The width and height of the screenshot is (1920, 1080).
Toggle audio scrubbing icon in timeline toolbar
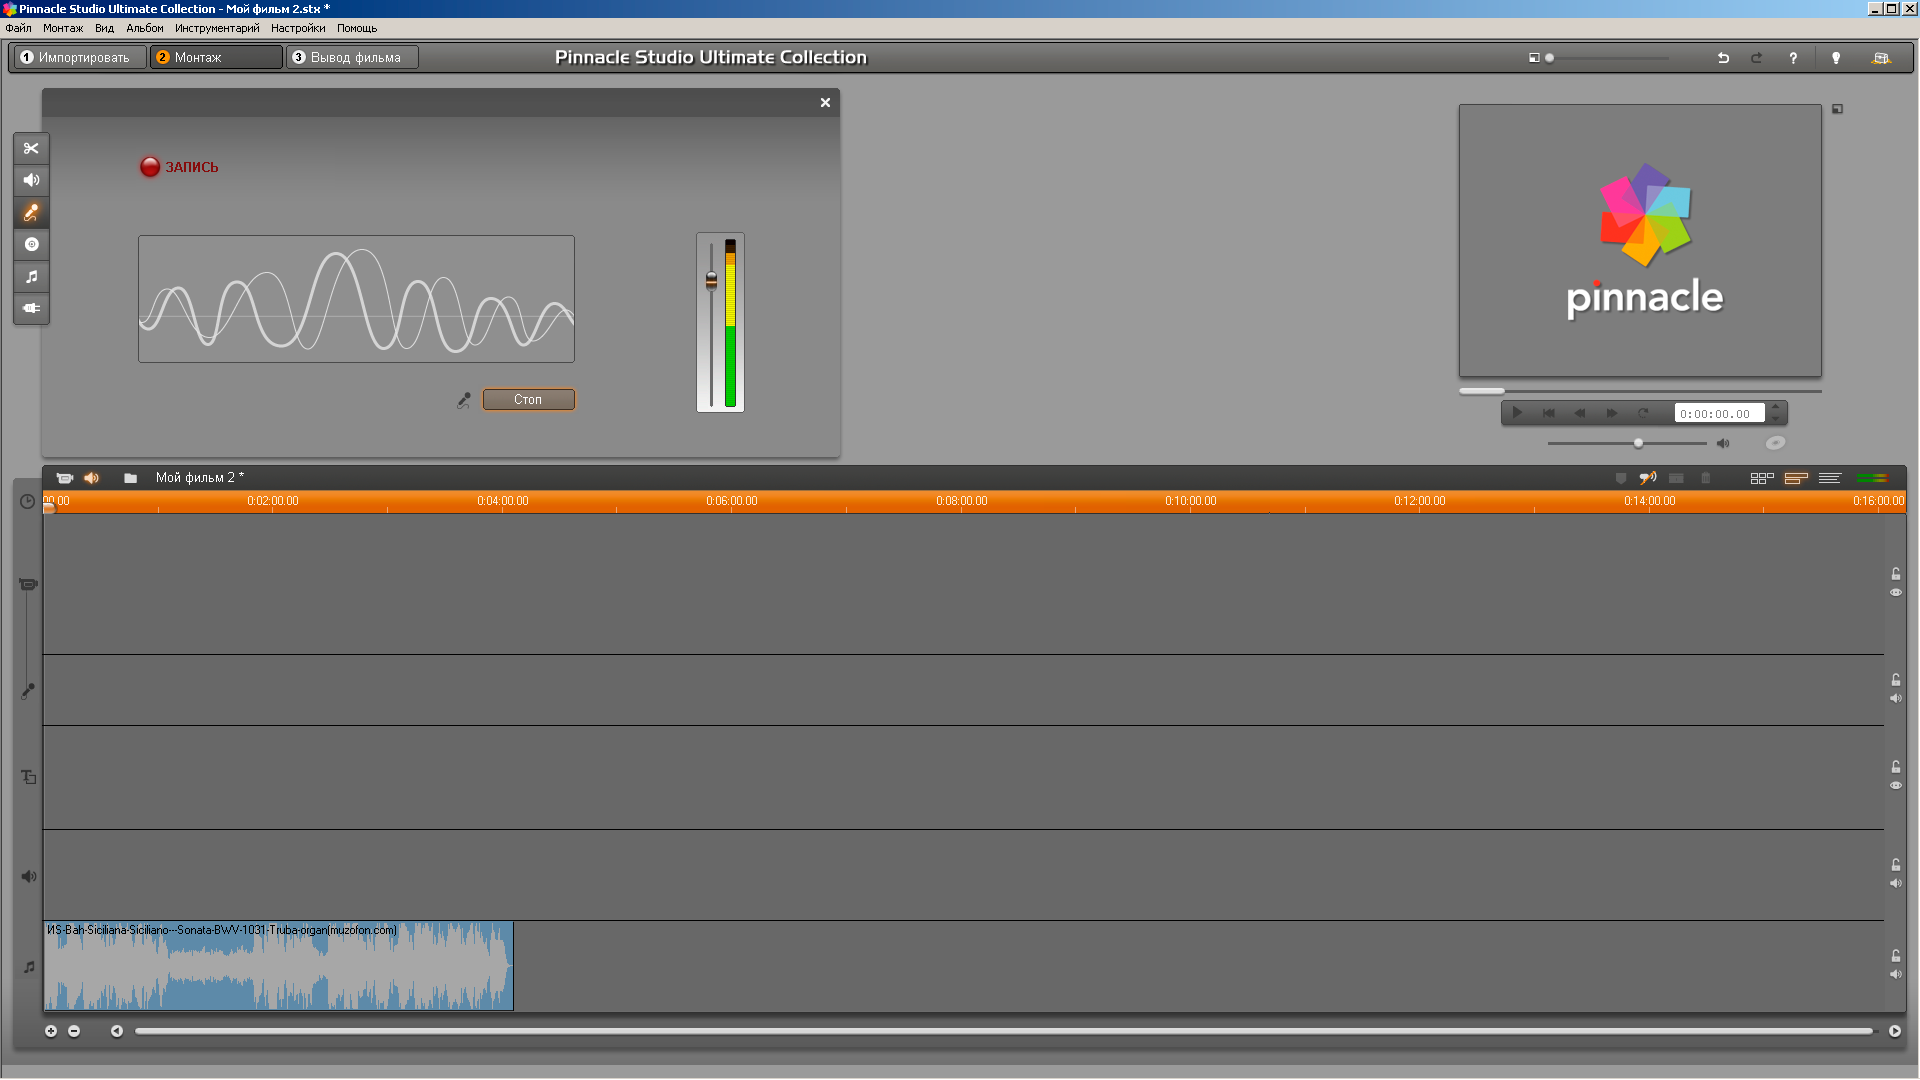[x=1648, y=478]
